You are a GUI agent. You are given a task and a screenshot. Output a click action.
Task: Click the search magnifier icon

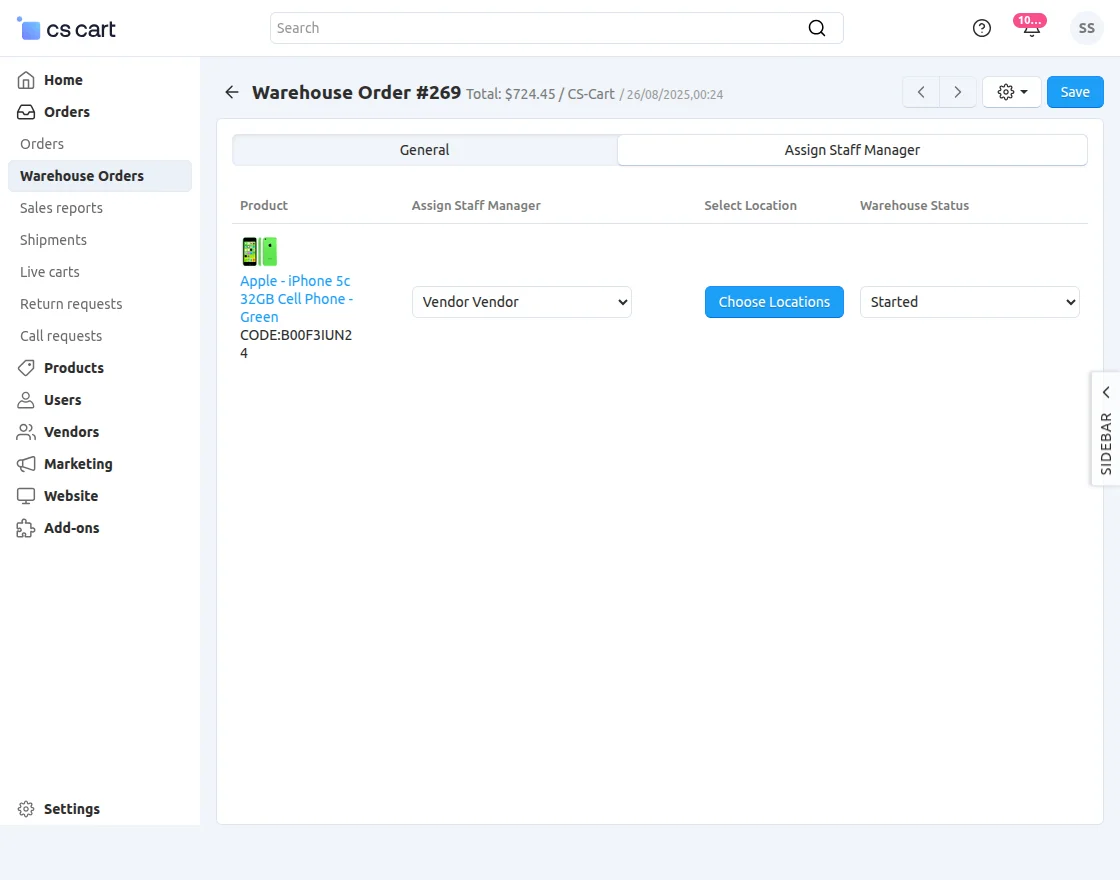coord(817,28)
